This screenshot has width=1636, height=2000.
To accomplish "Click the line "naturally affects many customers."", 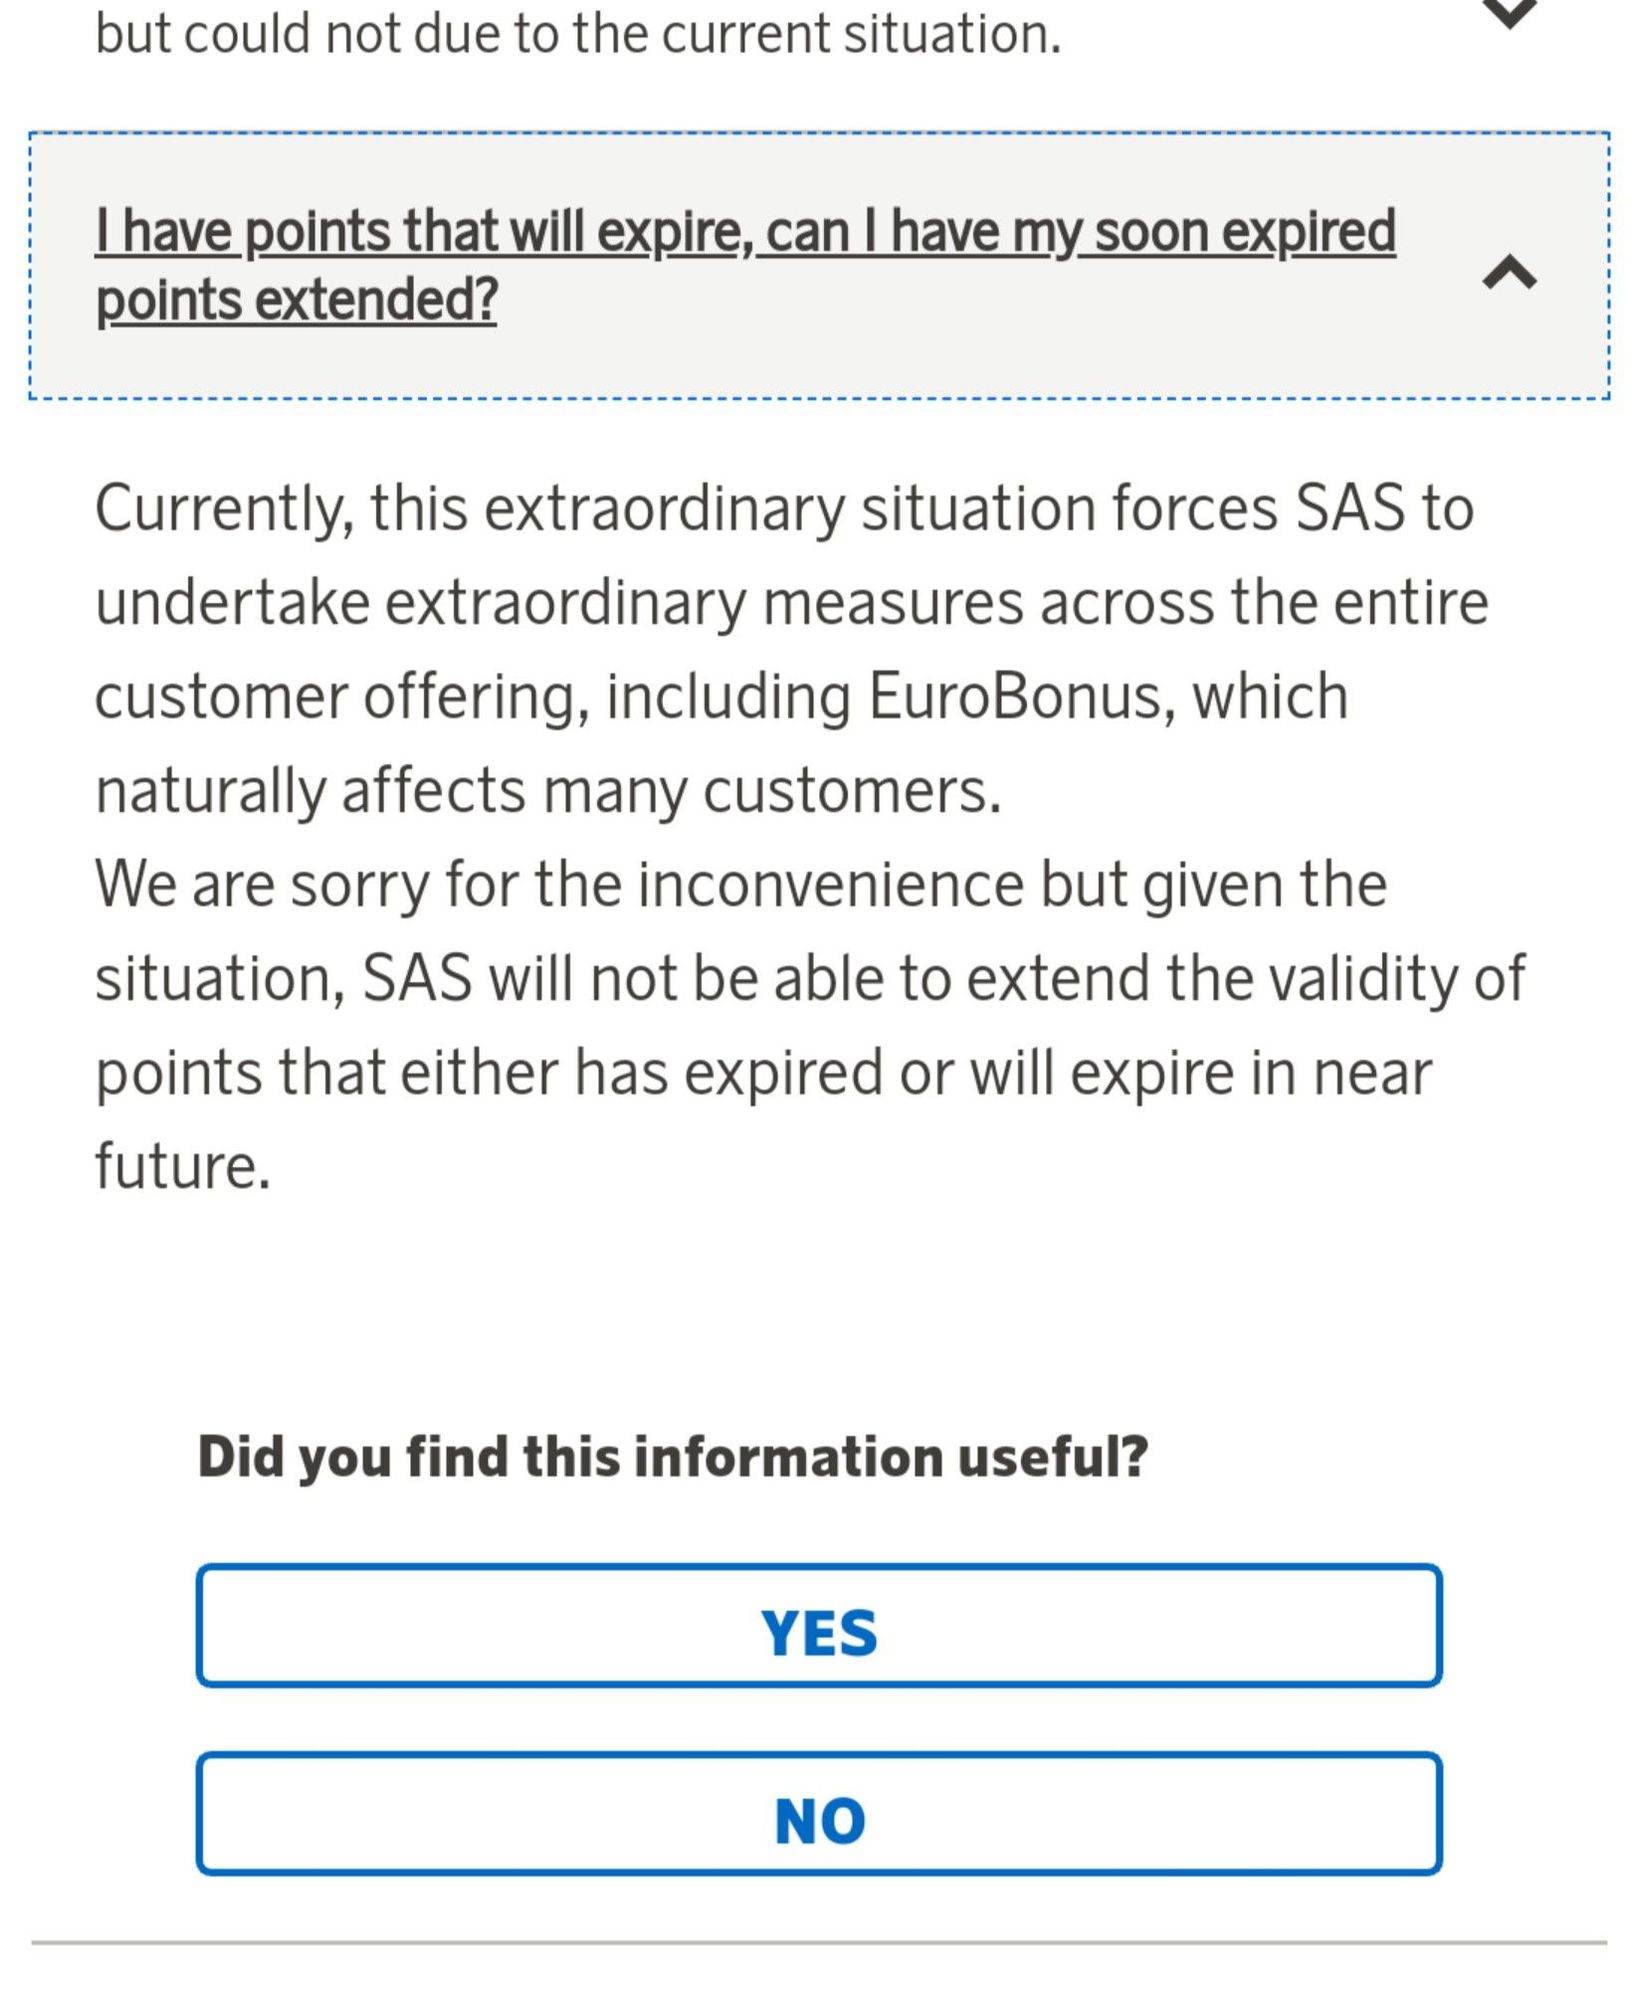I will point(548,791).
